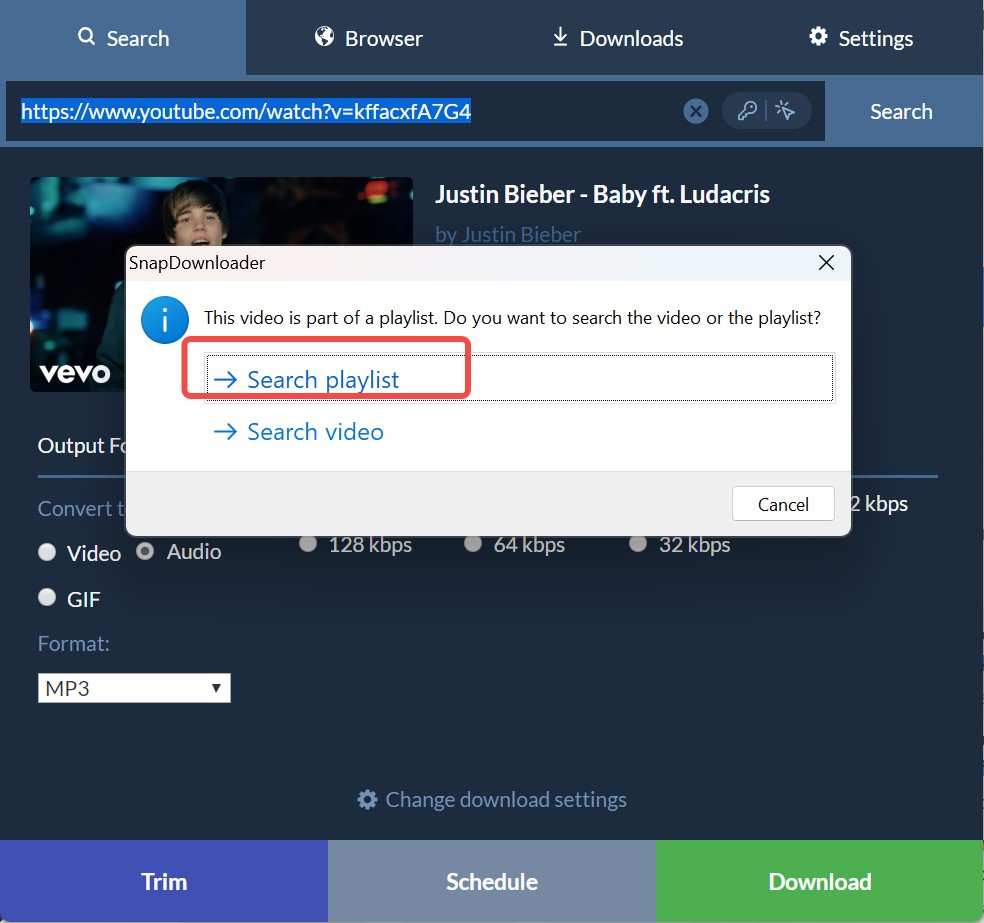Switch to the Browser tab
984x923 pixels.
[x=368, y=37]
